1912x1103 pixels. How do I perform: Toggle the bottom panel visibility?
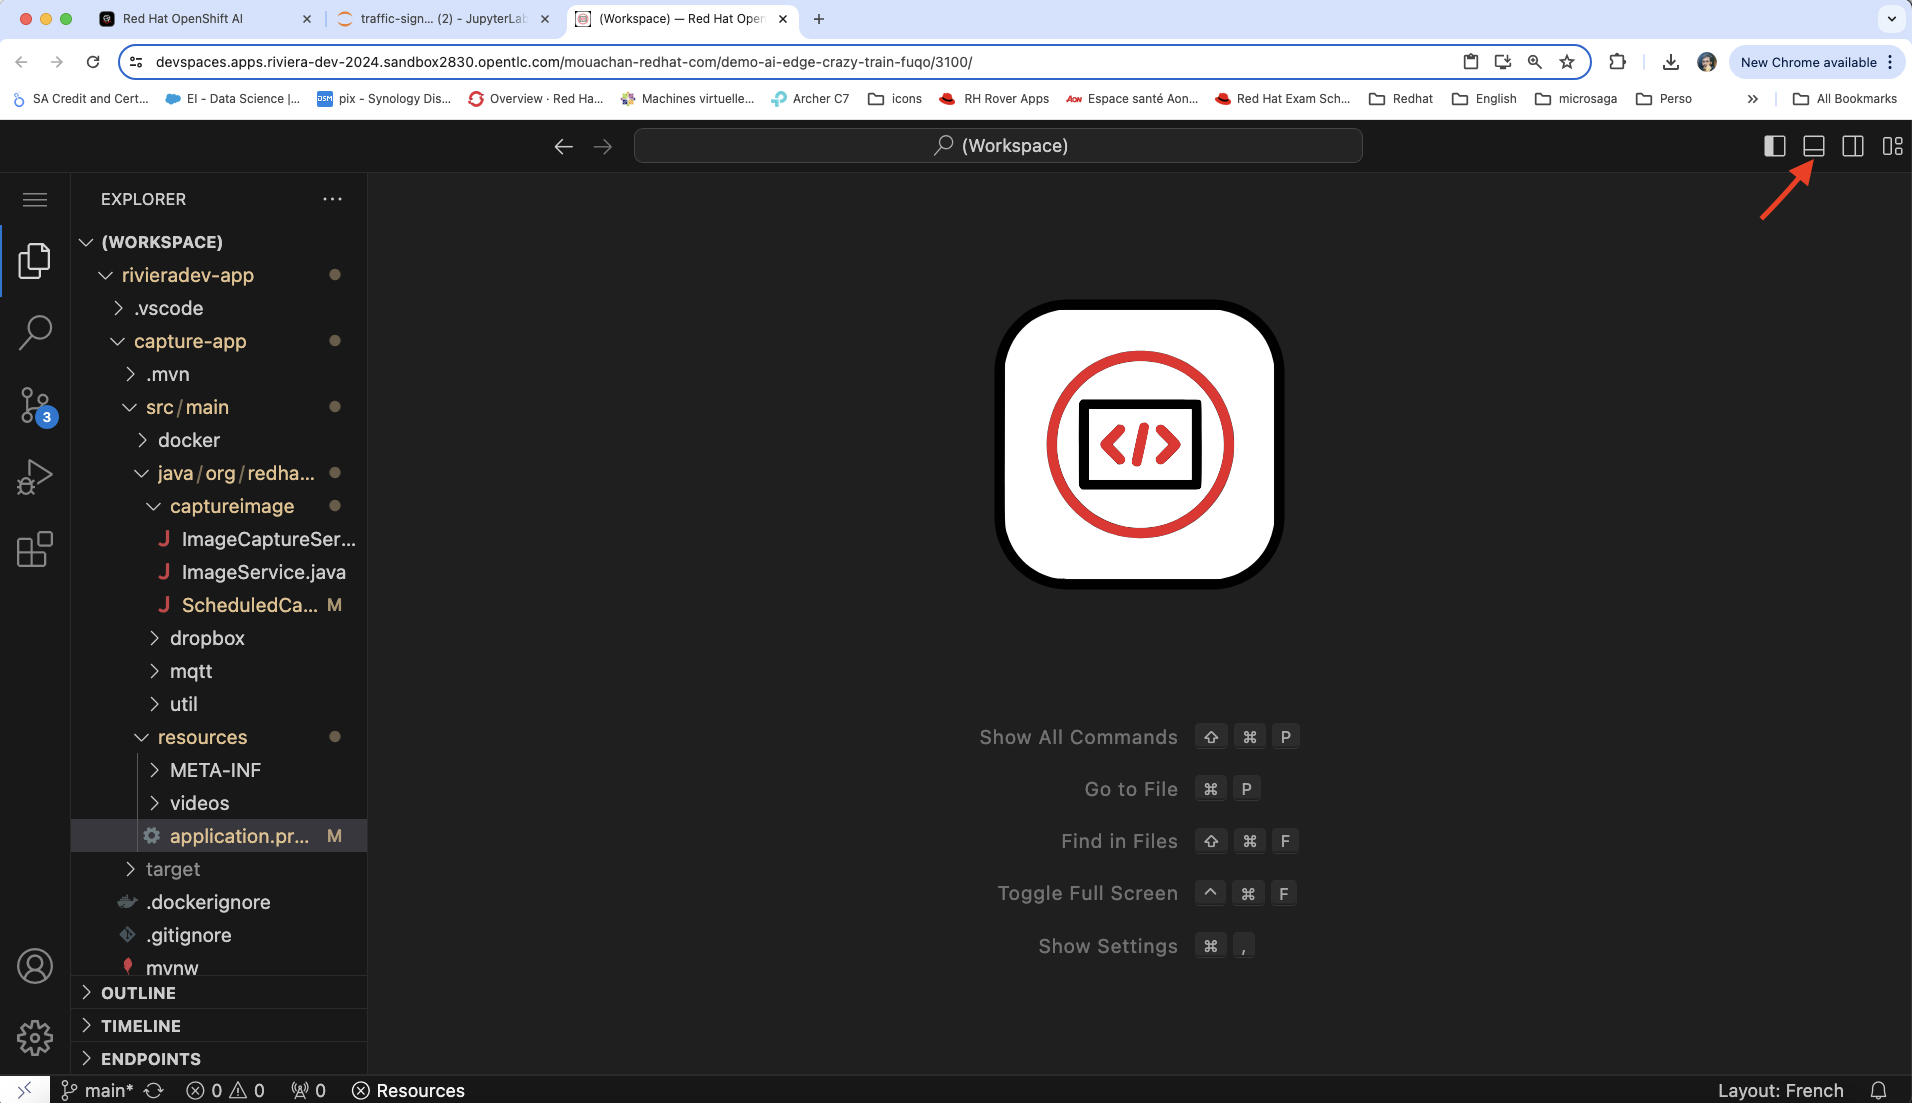1813,146
